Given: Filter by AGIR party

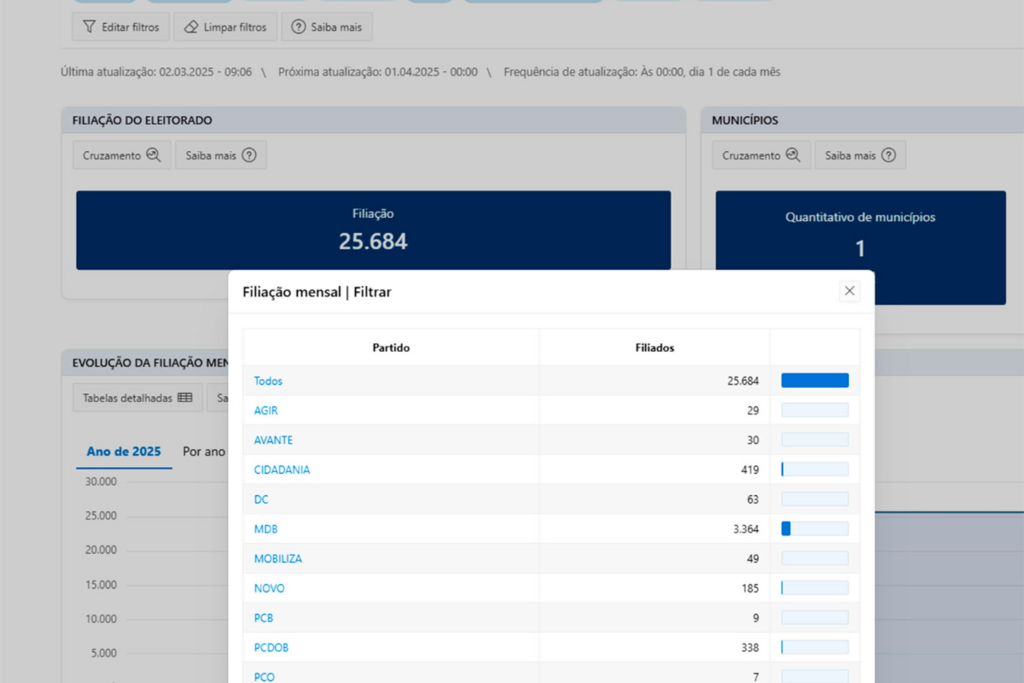Looking at the screenshot, I should (266, 410).
